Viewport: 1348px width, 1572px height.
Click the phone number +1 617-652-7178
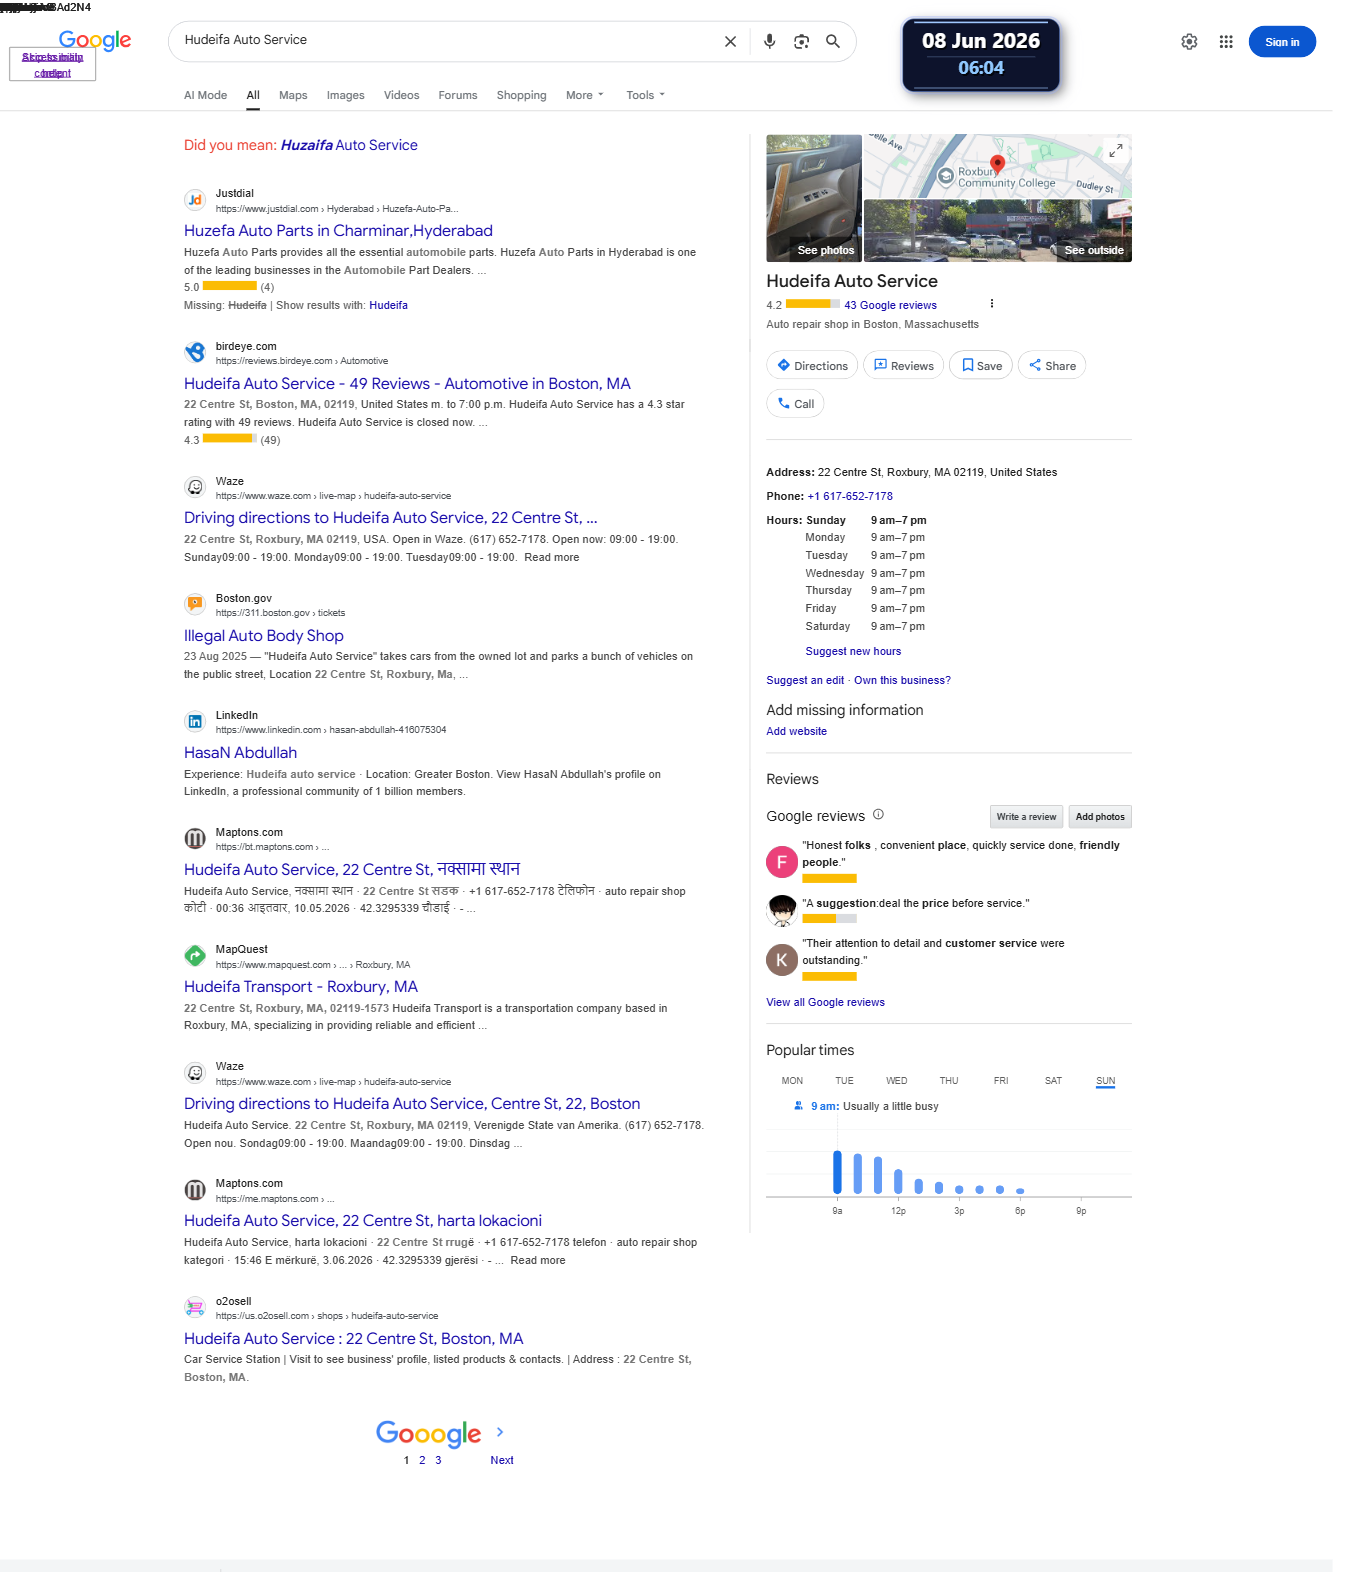click(850, 496)
